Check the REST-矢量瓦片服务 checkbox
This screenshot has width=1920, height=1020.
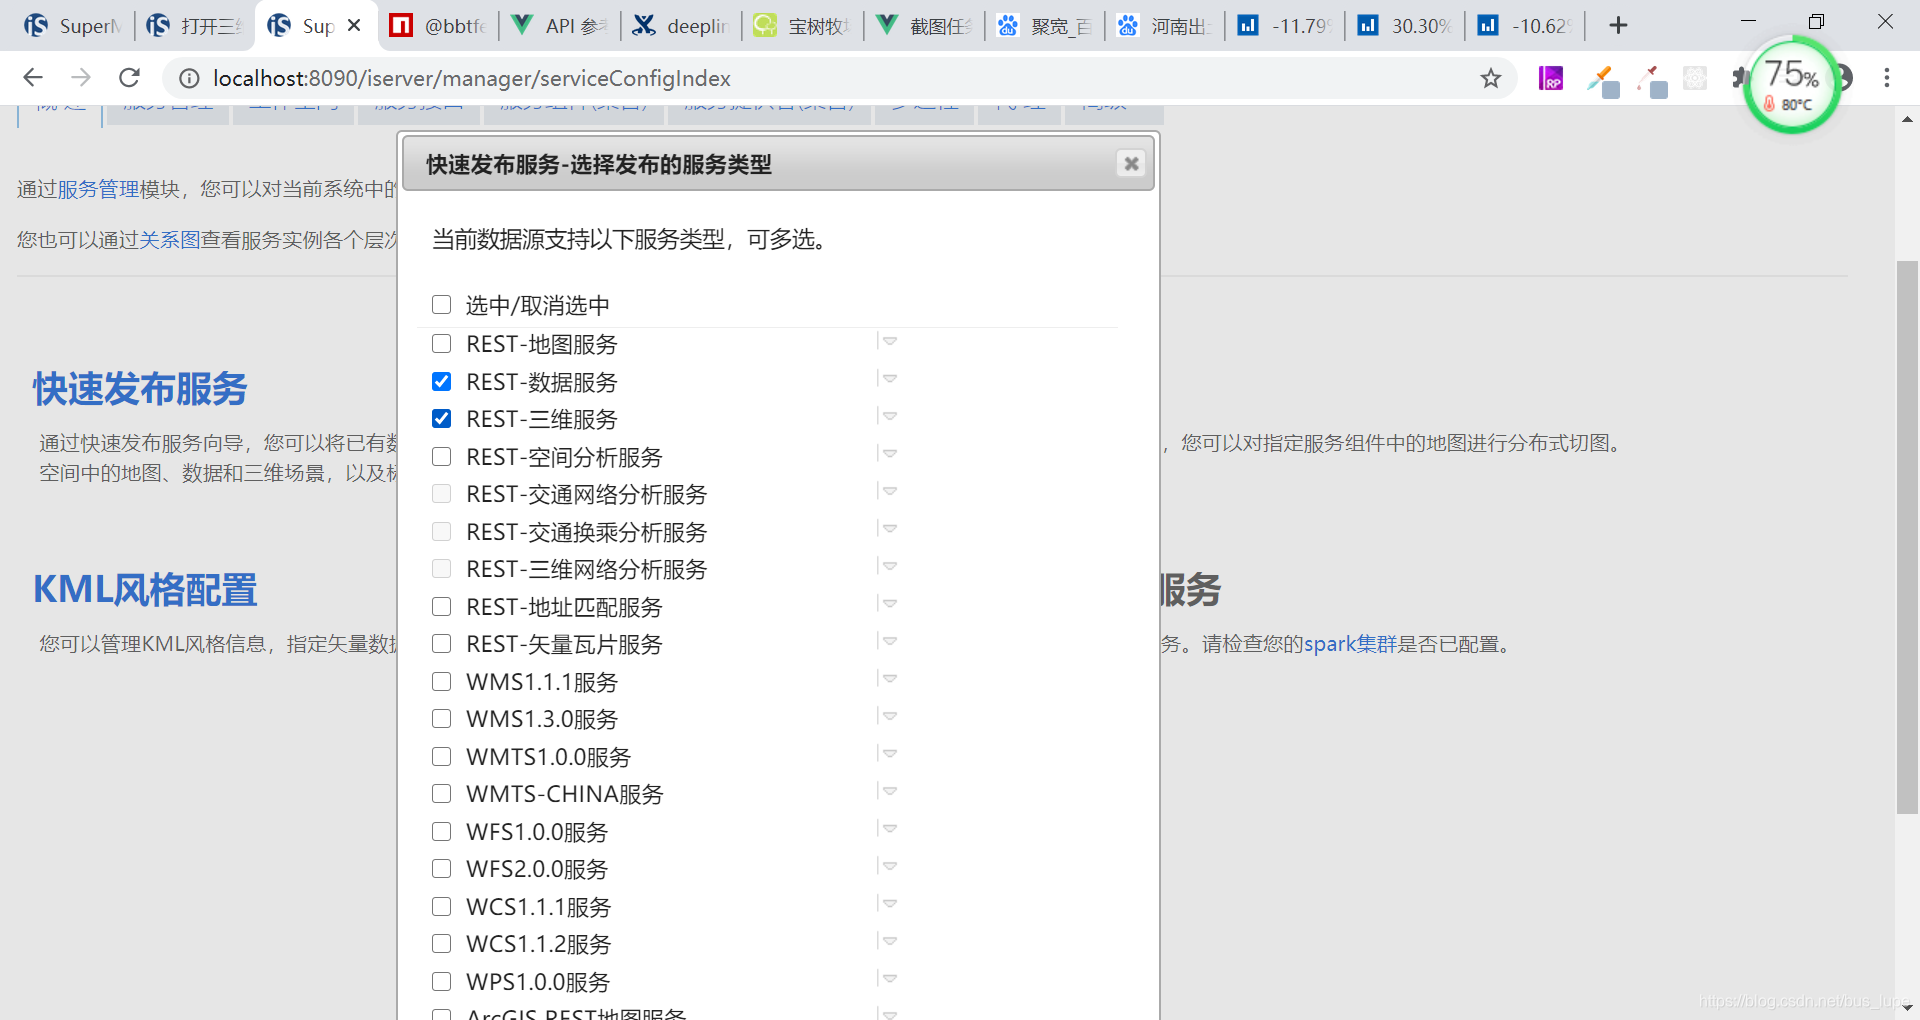coord(441,644)
